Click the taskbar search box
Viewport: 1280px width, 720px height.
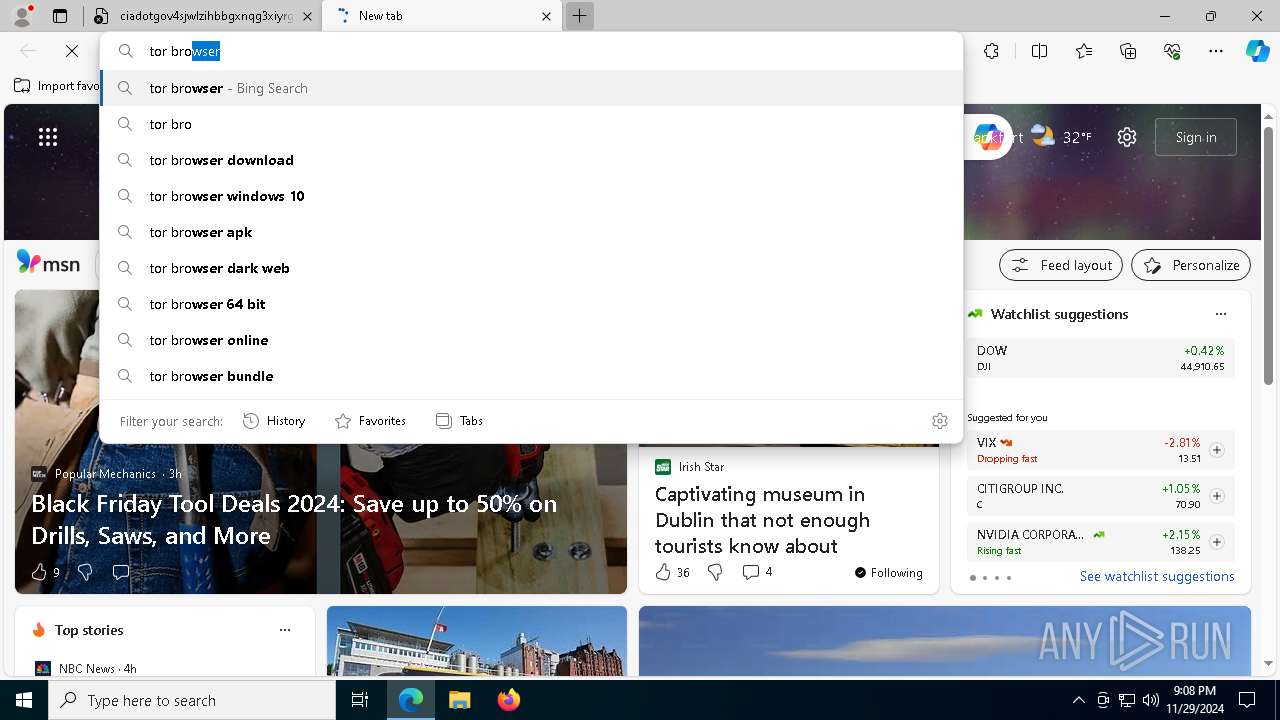(x=192, y=700)
